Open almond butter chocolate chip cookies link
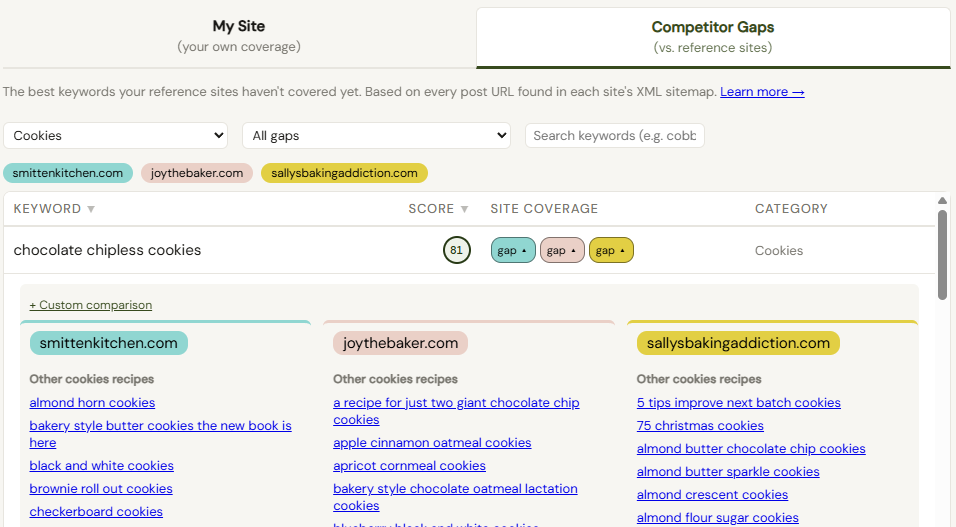This screenshot has height=527, width=956. click(751, 449)
